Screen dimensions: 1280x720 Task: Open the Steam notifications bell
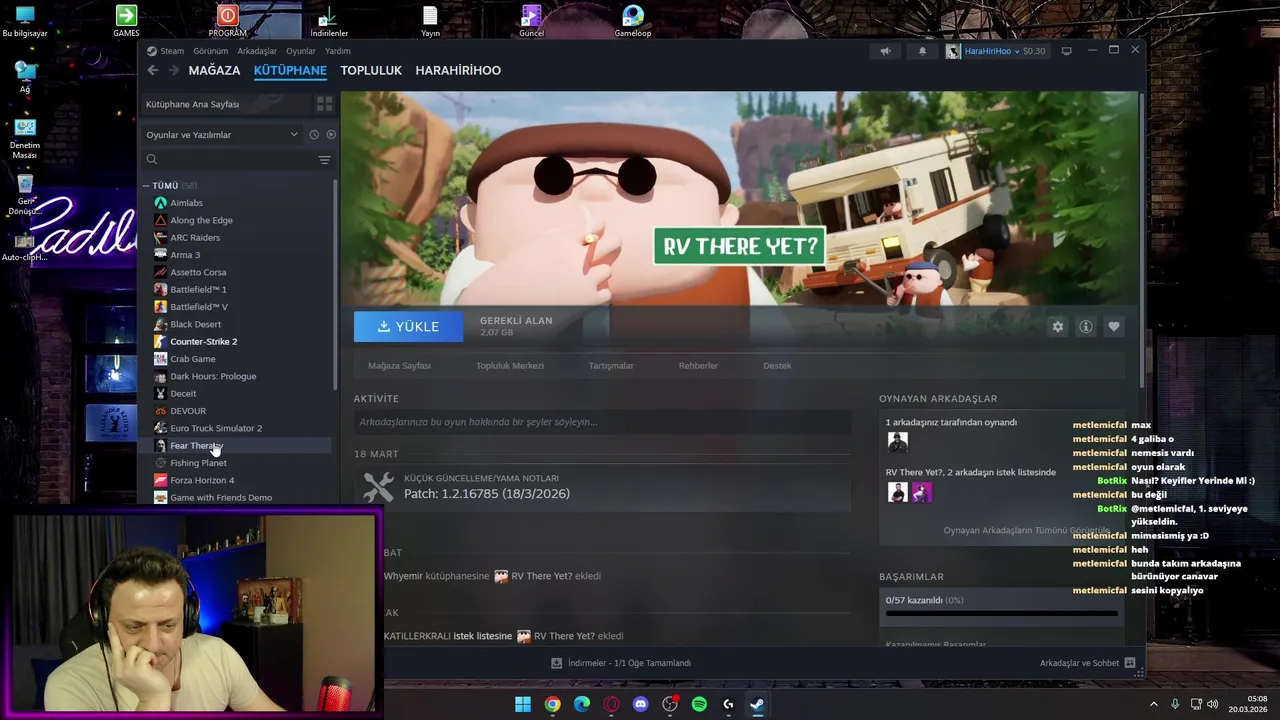pos(922,51)
